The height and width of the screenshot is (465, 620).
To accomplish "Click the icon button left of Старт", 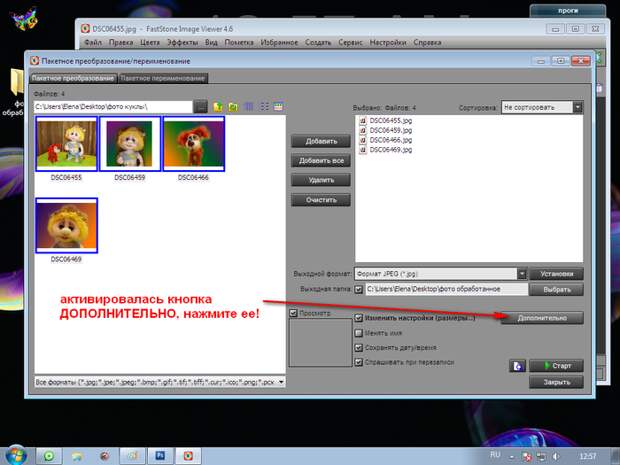I will pos(517,366).
